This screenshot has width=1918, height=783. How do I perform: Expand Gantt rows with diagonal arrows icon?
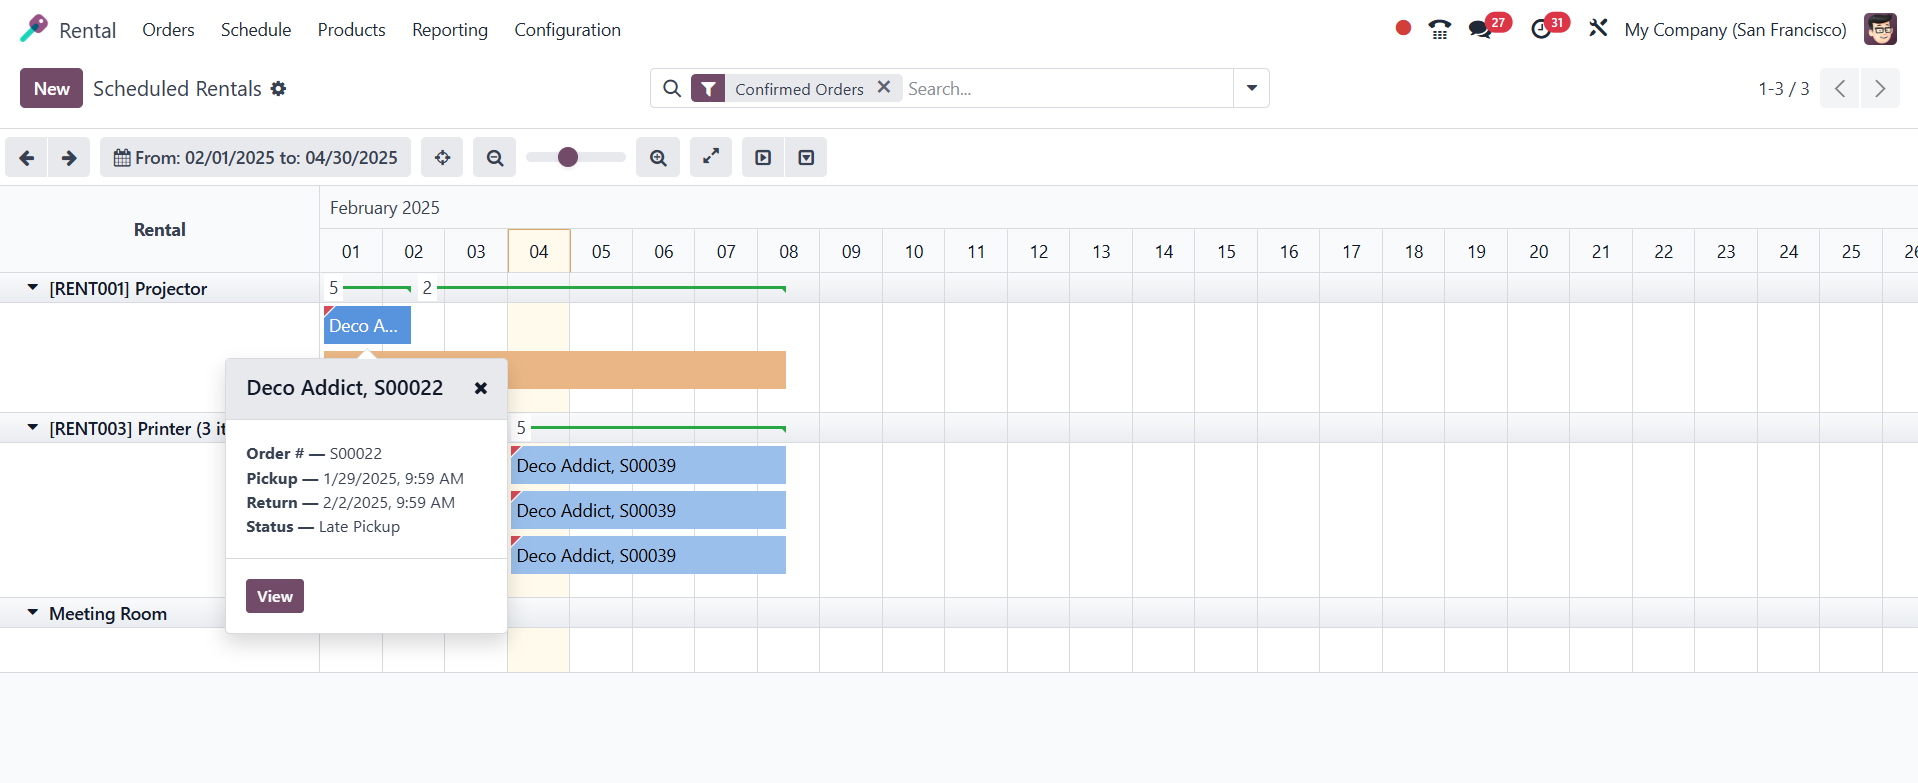pyautogui.click(x=711, y=157)
